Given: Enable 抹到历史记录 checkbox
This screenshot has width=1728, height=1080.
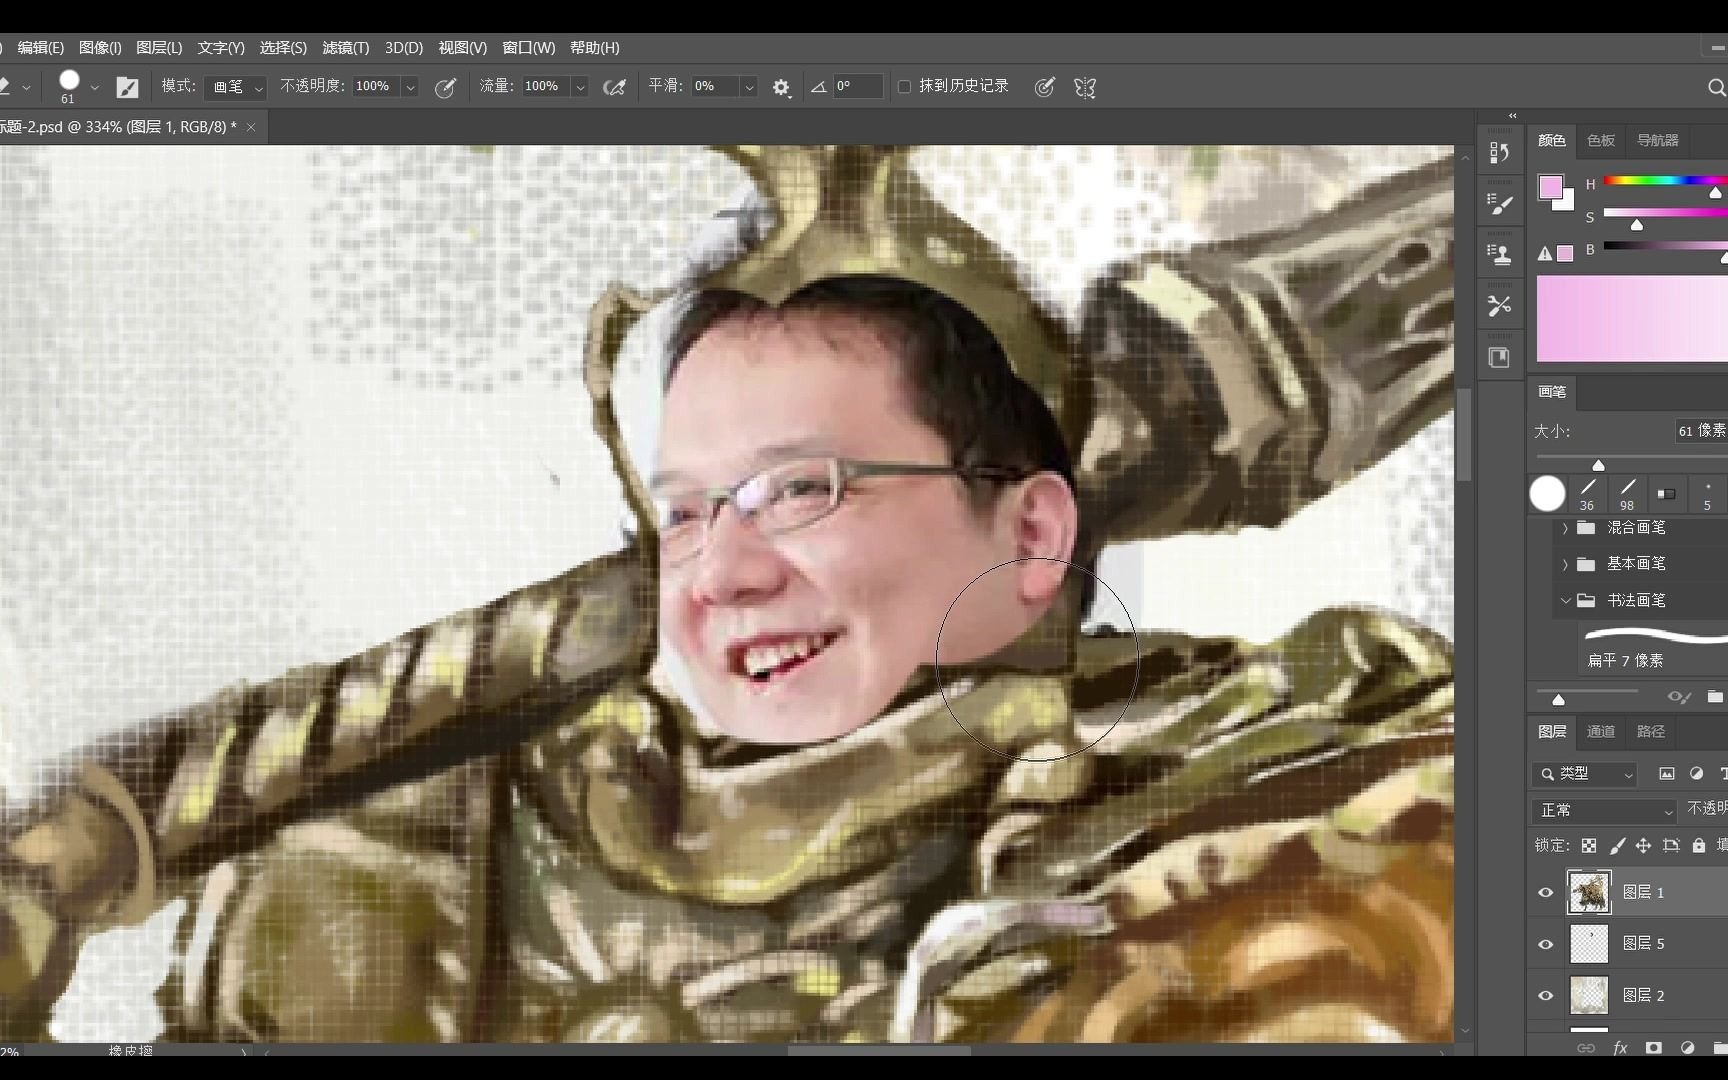Looking at the screenshot, I should point(904,87).
